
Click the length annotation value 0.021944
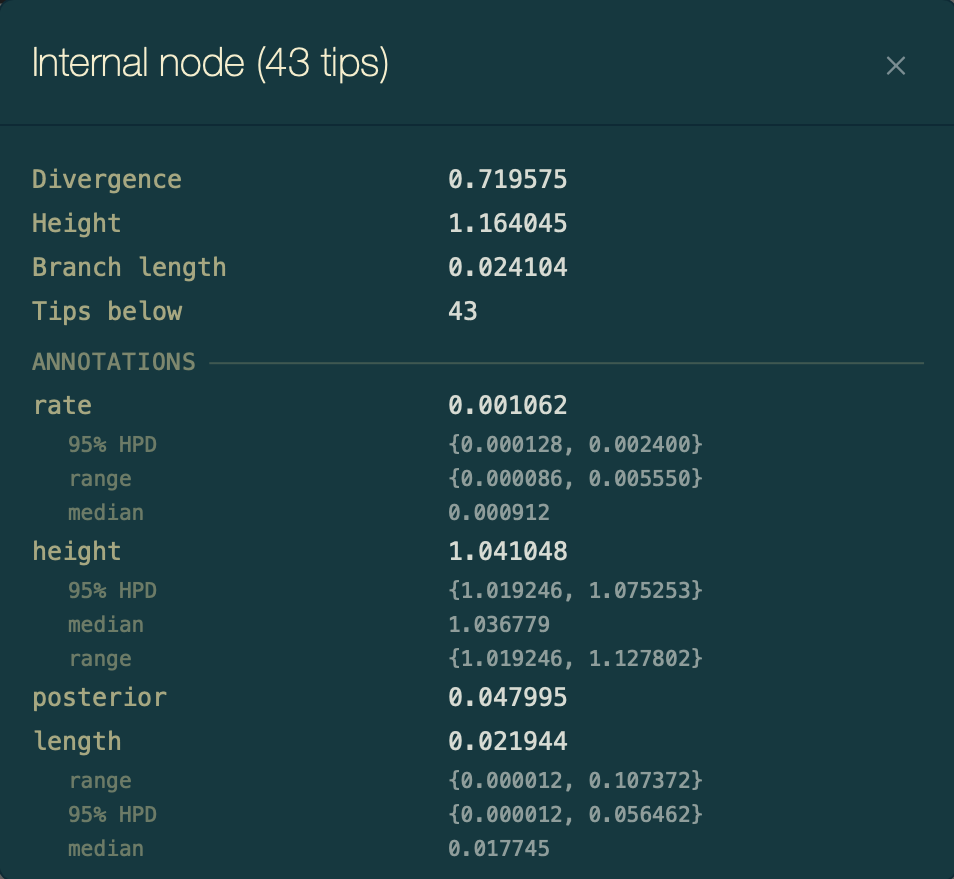tap(507, 741)
